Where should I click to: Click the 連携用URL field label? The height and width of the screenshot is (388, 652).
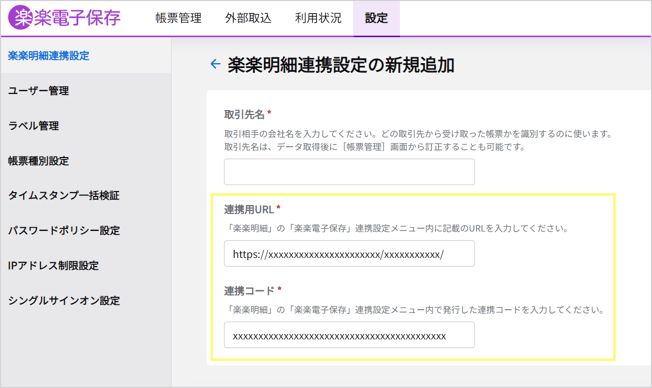[x=249, y=209]
